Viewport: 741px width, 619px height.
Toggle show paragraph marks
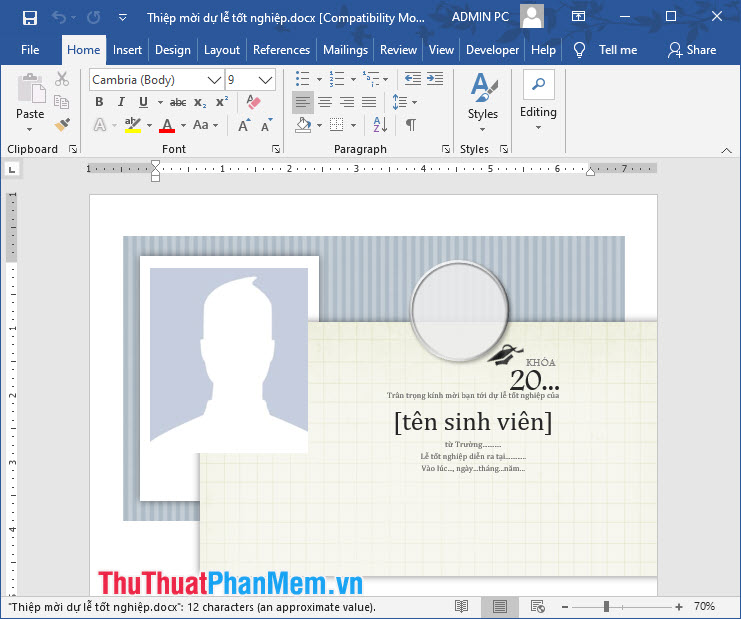[x=411, y=125]
